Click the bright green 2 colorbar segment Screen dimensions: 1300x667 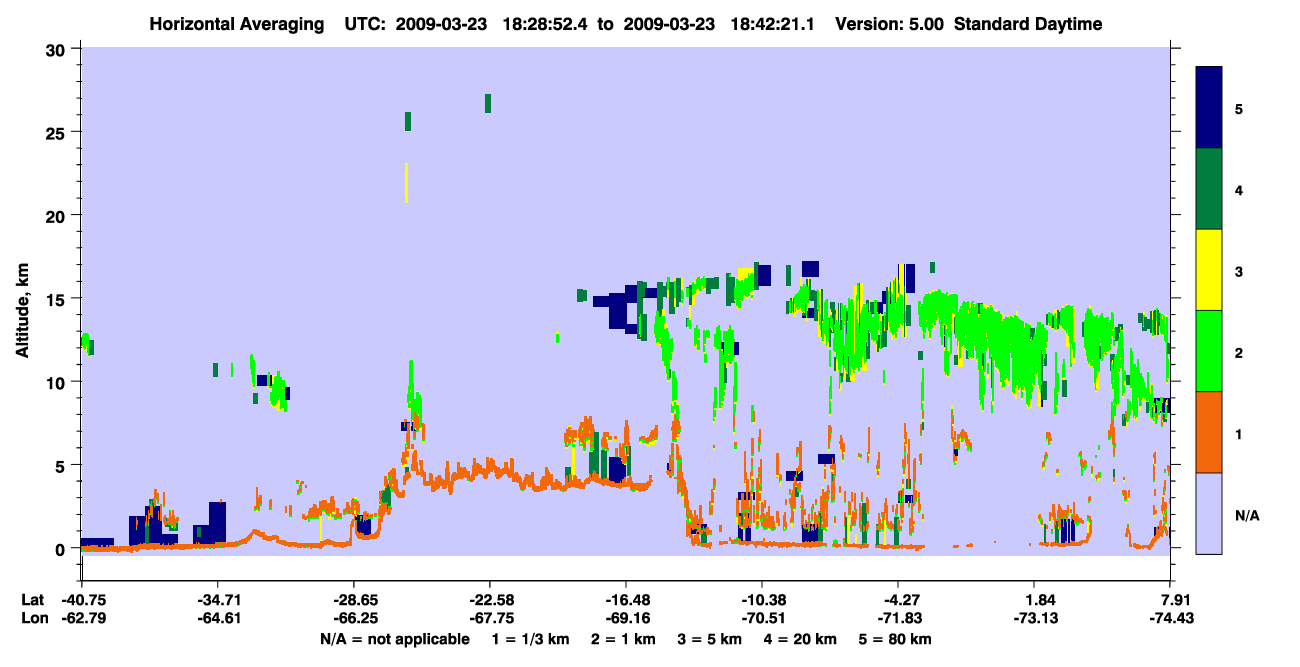point(1209,351)
